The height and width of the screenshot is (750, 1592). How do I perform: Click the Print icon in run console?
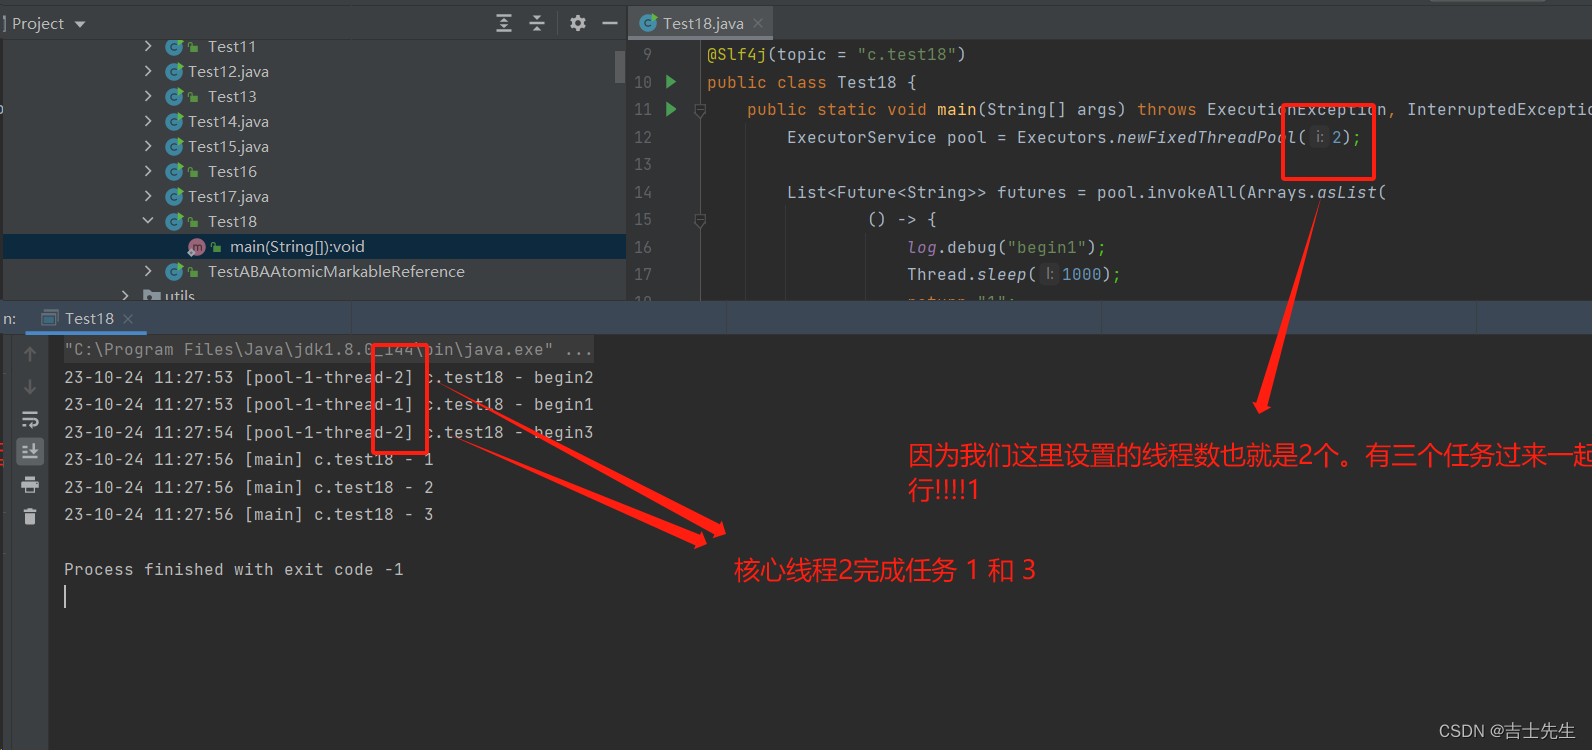click(30, 485)
